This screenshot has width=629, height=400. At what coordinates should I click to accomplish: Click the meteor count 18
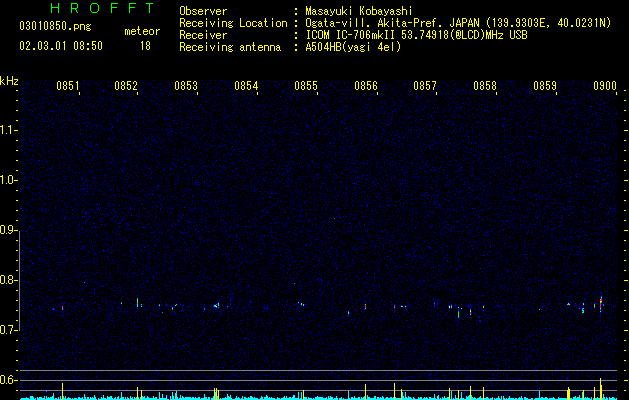[145, 46]
